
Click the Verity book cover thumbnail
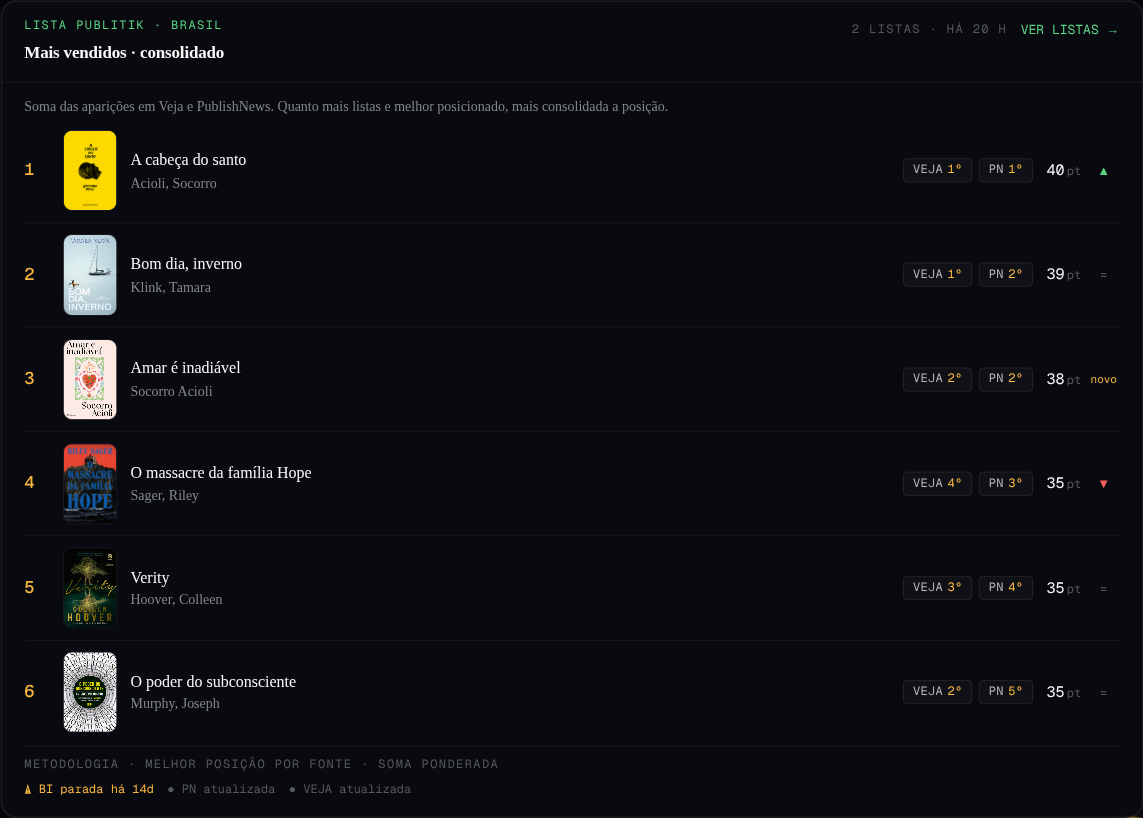pyautogui.click(x=90, y=588)
